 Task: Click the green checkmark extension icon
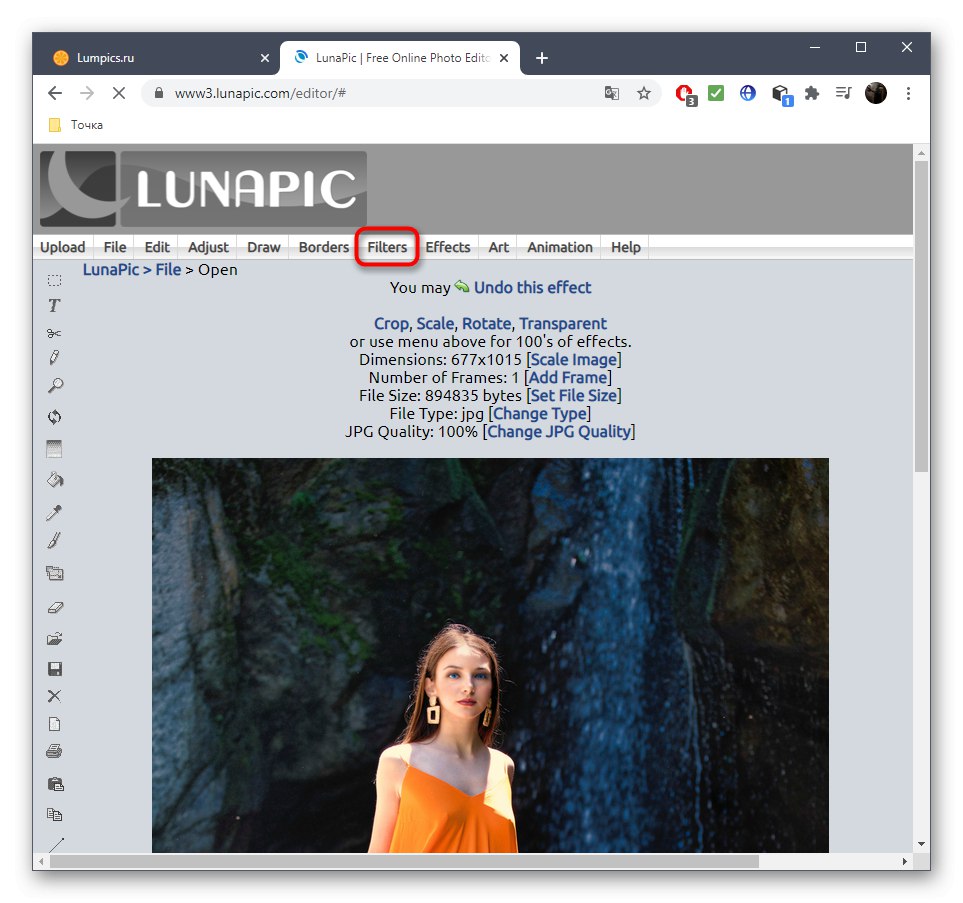(716, 93)
